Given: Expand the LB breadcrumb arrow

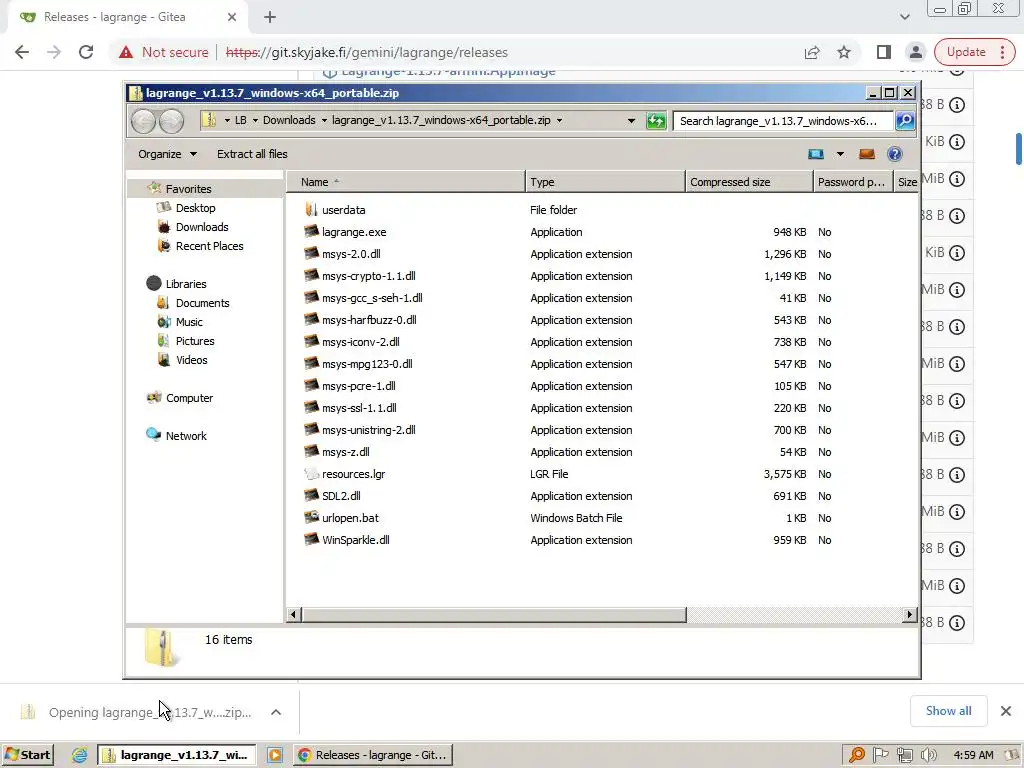Looking at the screenshot, I should pos(255,120).
